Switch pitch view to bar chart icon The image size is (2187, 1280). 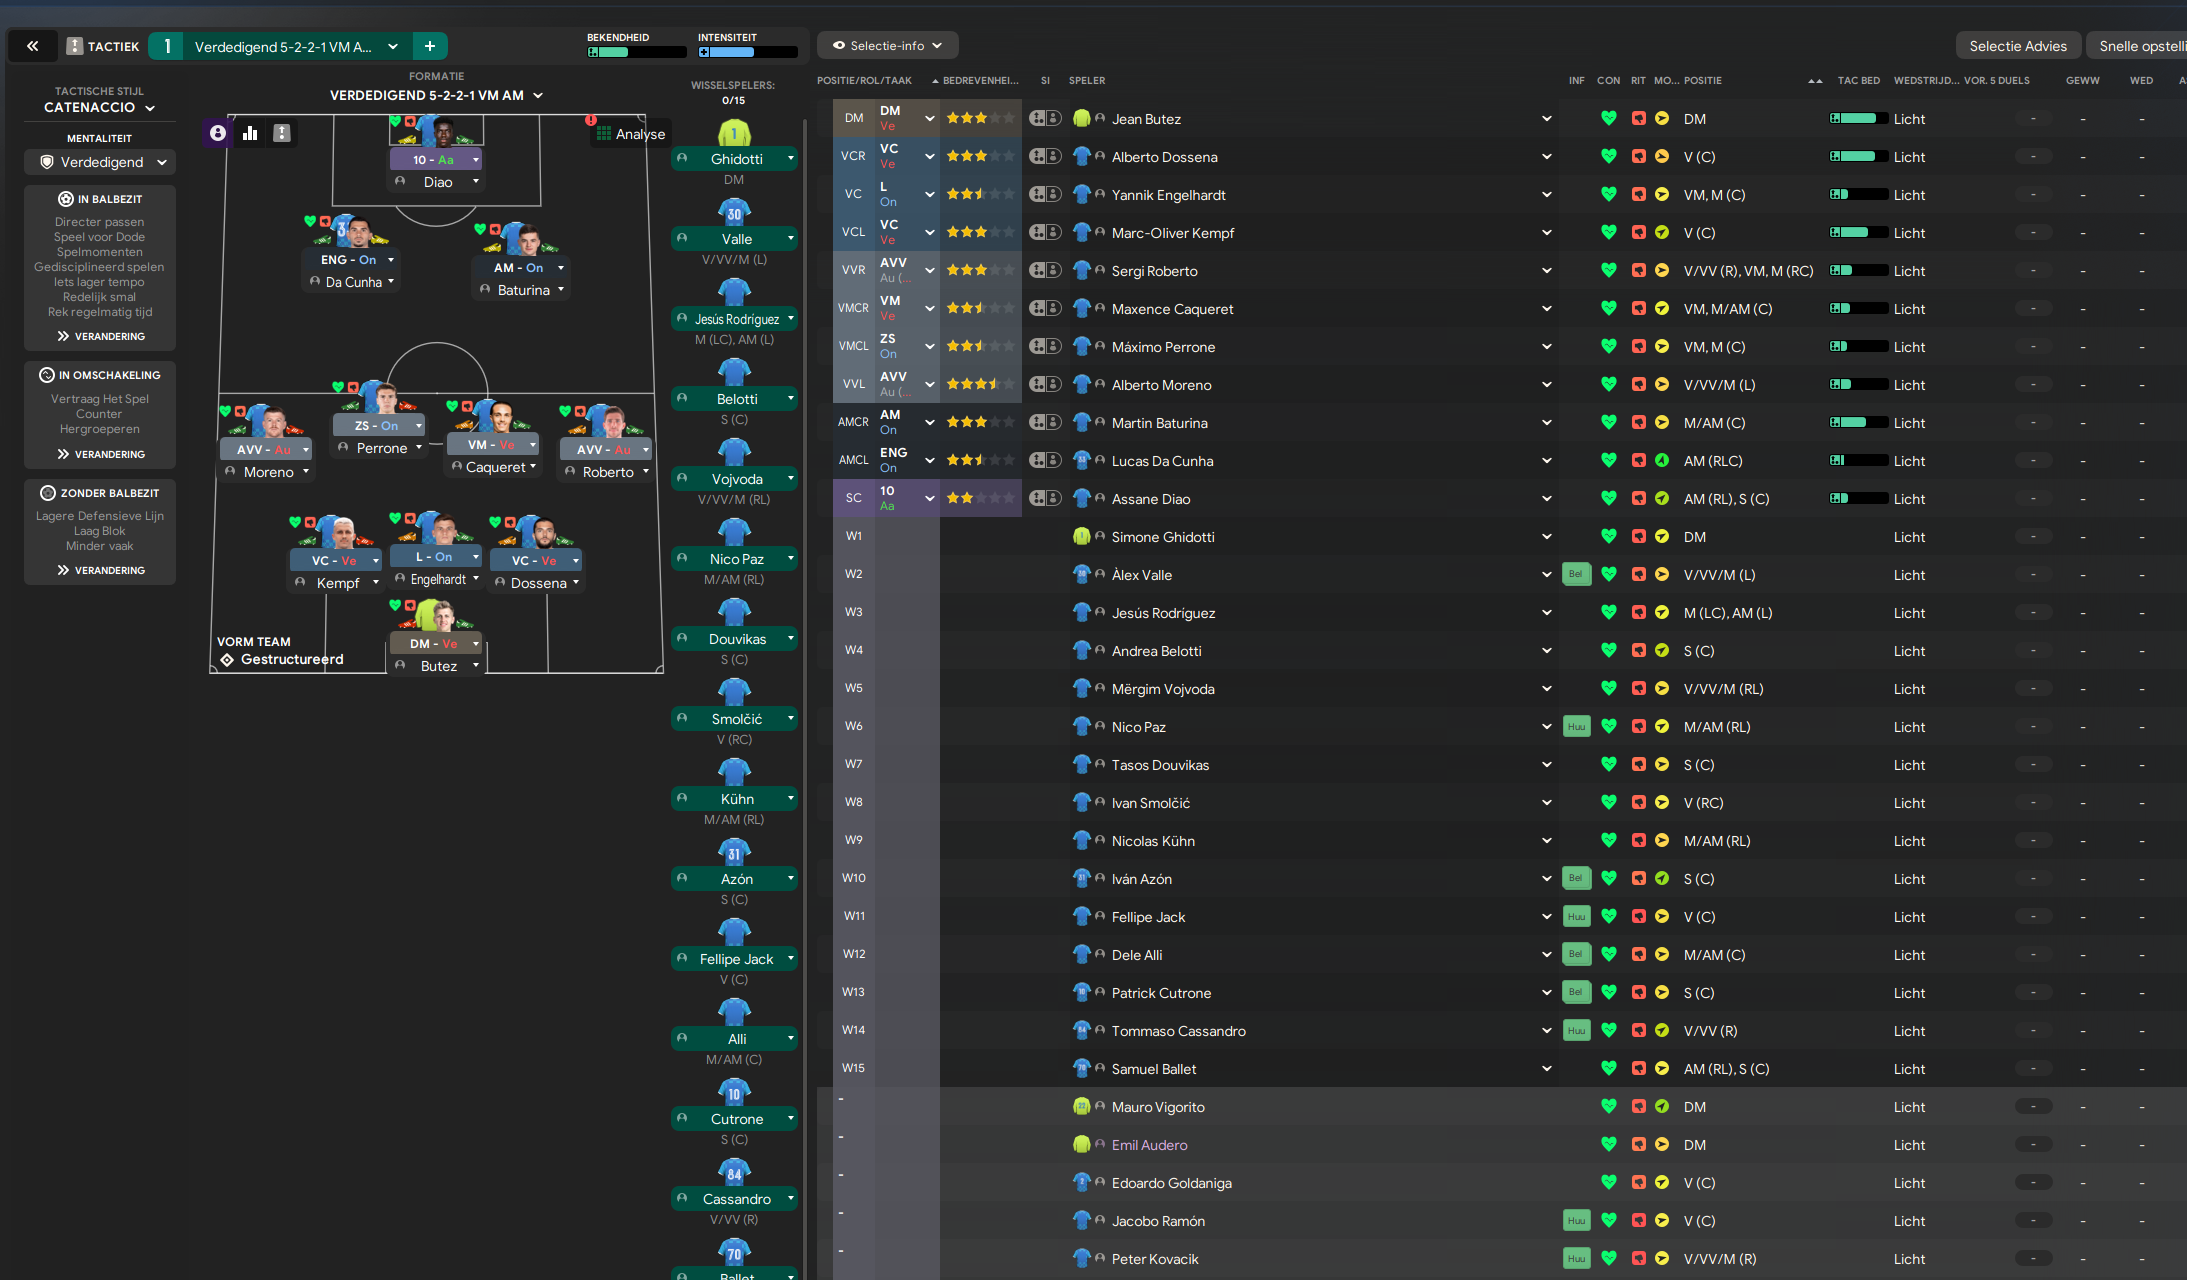tap(250, 133)
